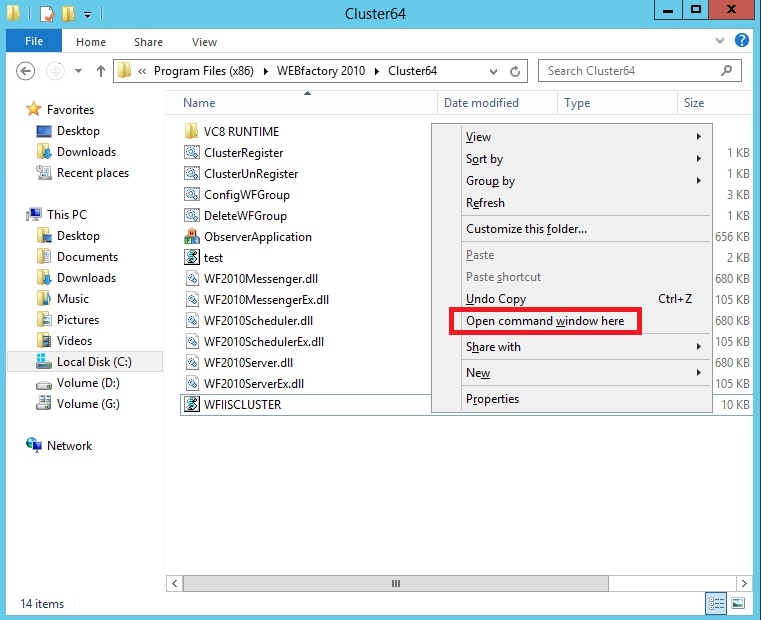Open the recent locations dropdown arrow
The height and width of the screenshot is (620, 761).
78,71
